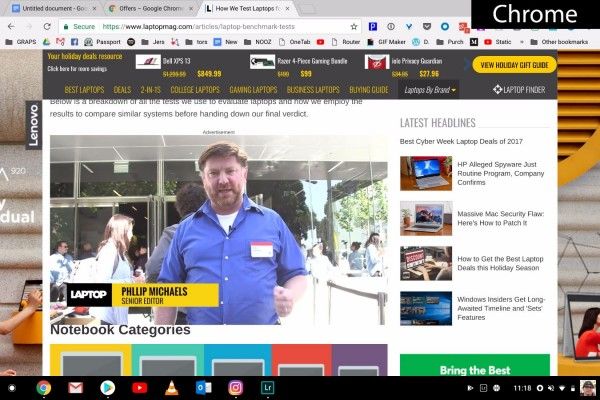Image resolution: width=600 pixels, height=400 pixels.
Task: Open the Buying Guide menu item
Action: click(x=369, y=90)
